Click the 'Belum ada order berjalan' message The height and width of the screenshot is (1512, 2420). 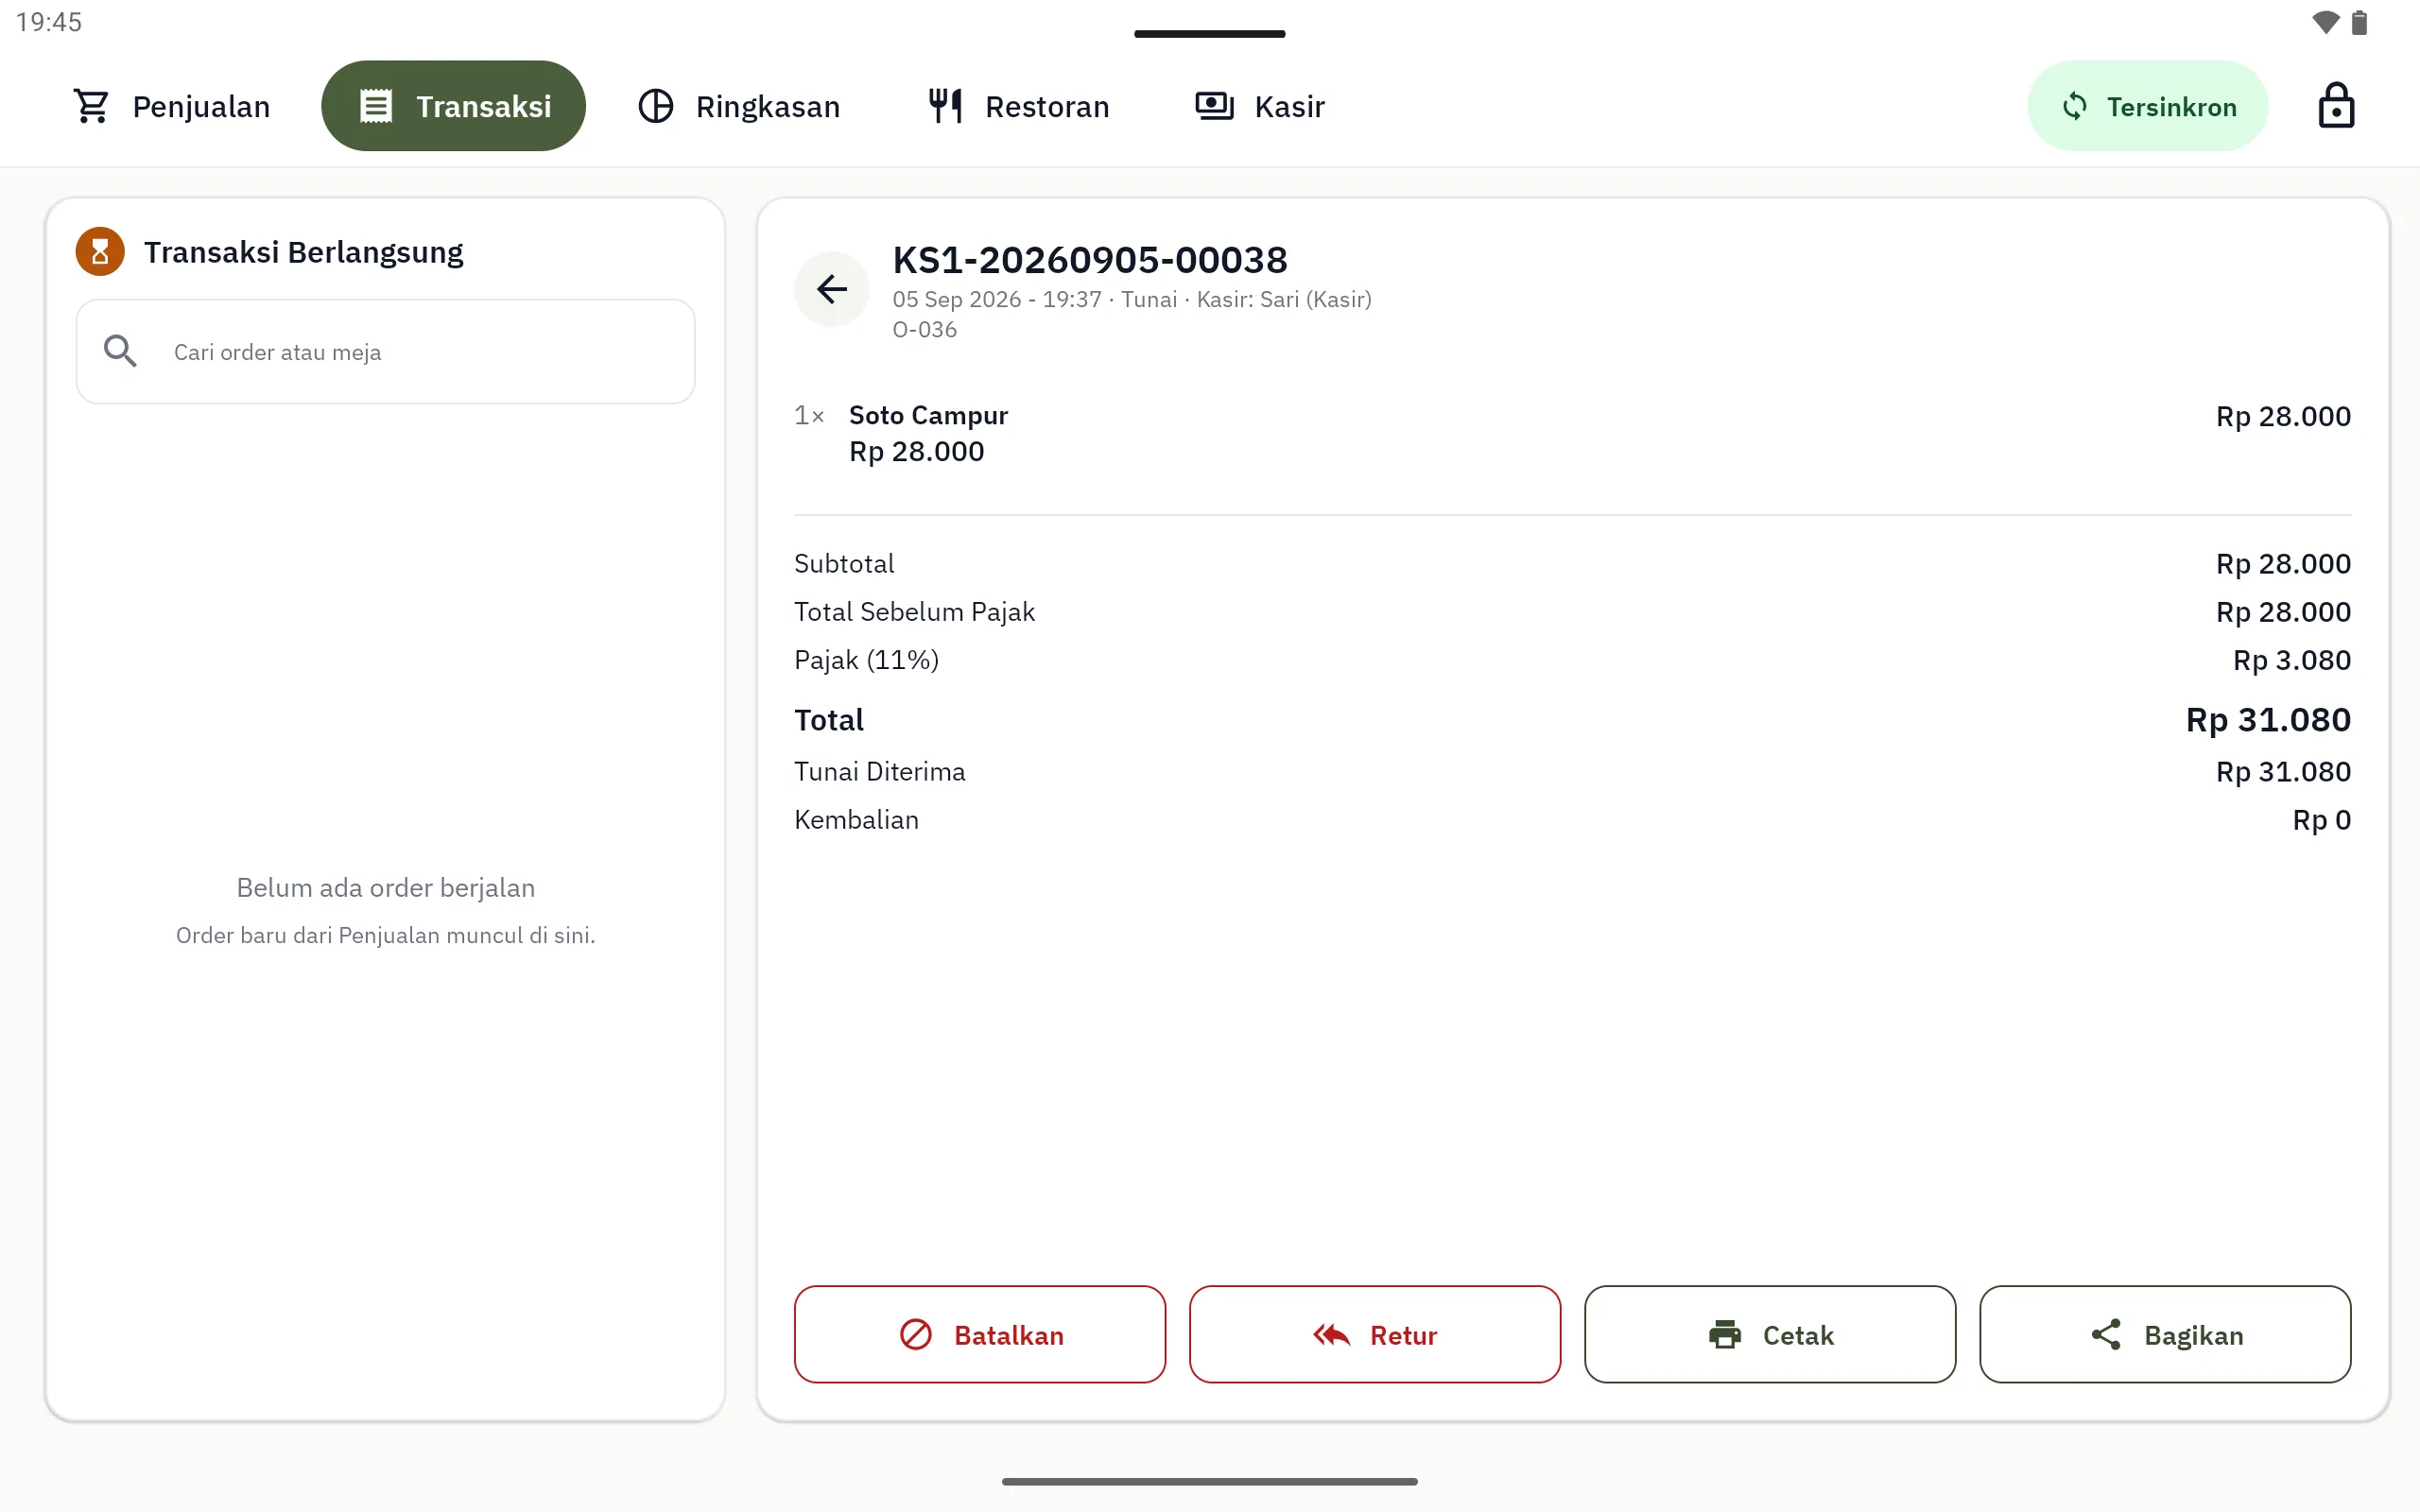pyautogui.click(x=385, y=888)
